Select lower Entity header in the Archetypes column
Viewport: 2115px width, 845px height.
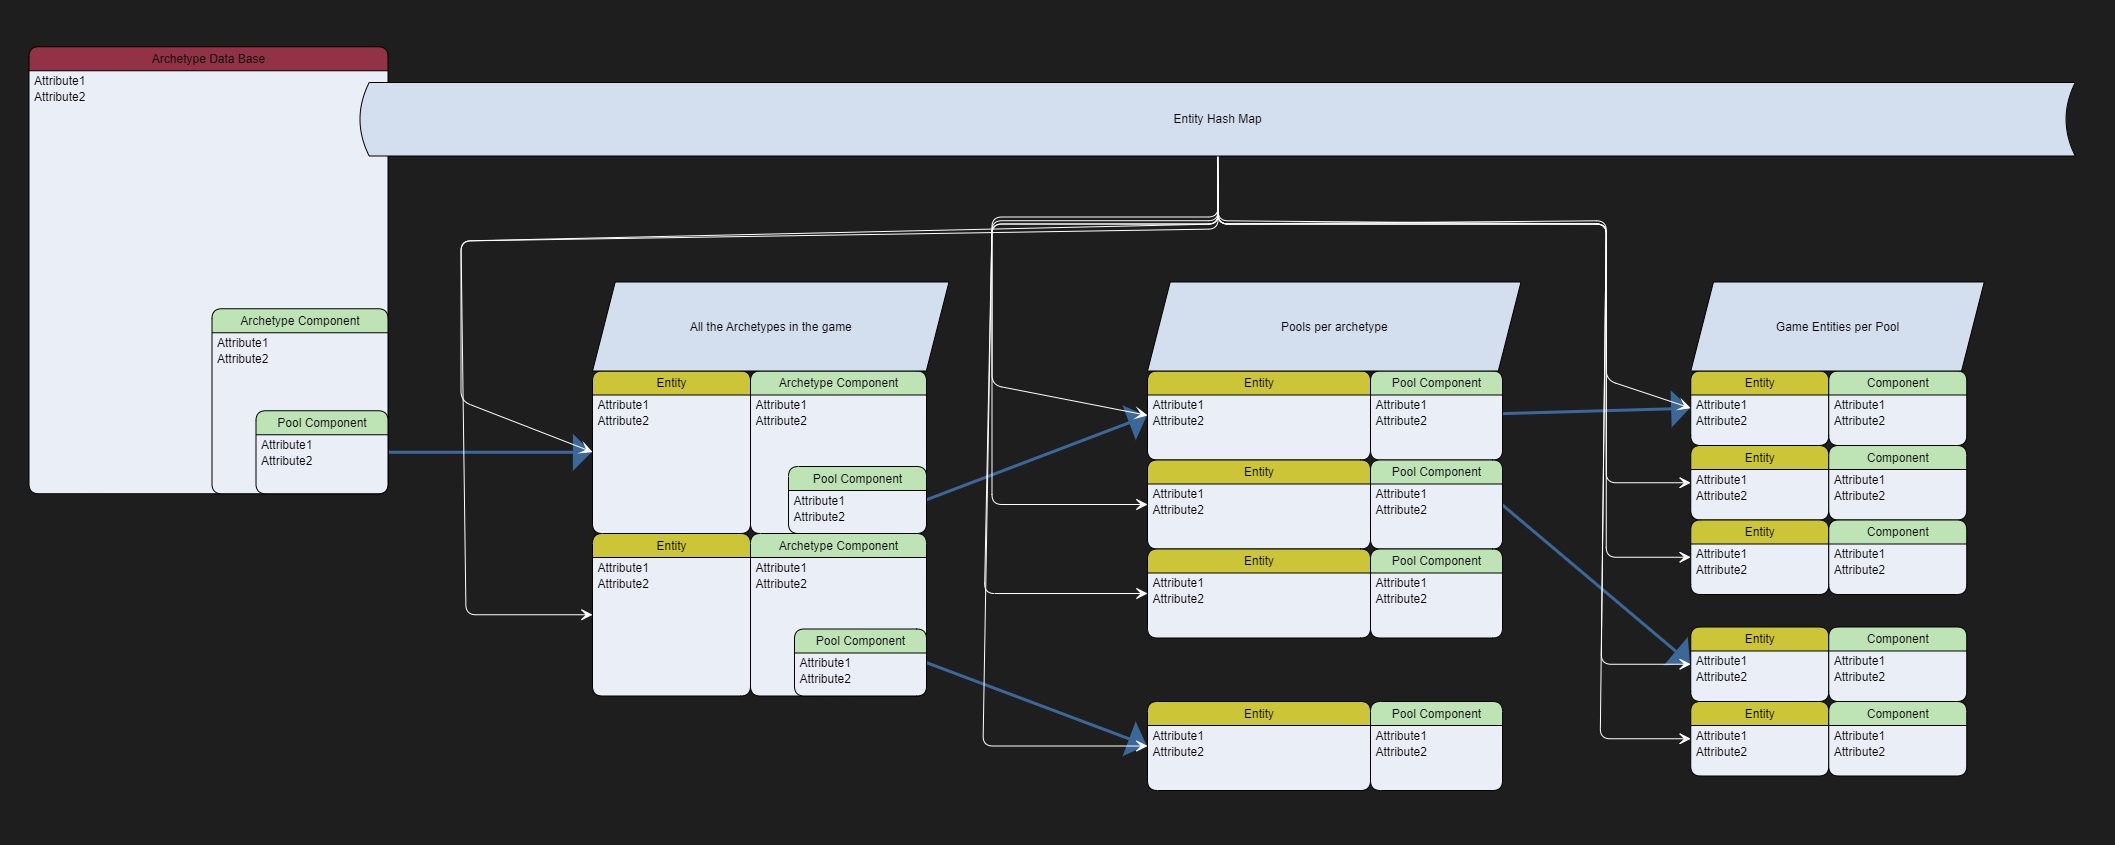pos(671,546)
